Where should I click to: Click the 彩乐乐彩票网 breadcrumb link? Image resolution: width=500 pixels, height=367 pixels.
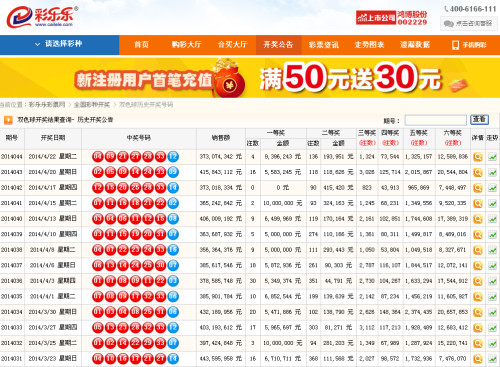coord(47,105)
